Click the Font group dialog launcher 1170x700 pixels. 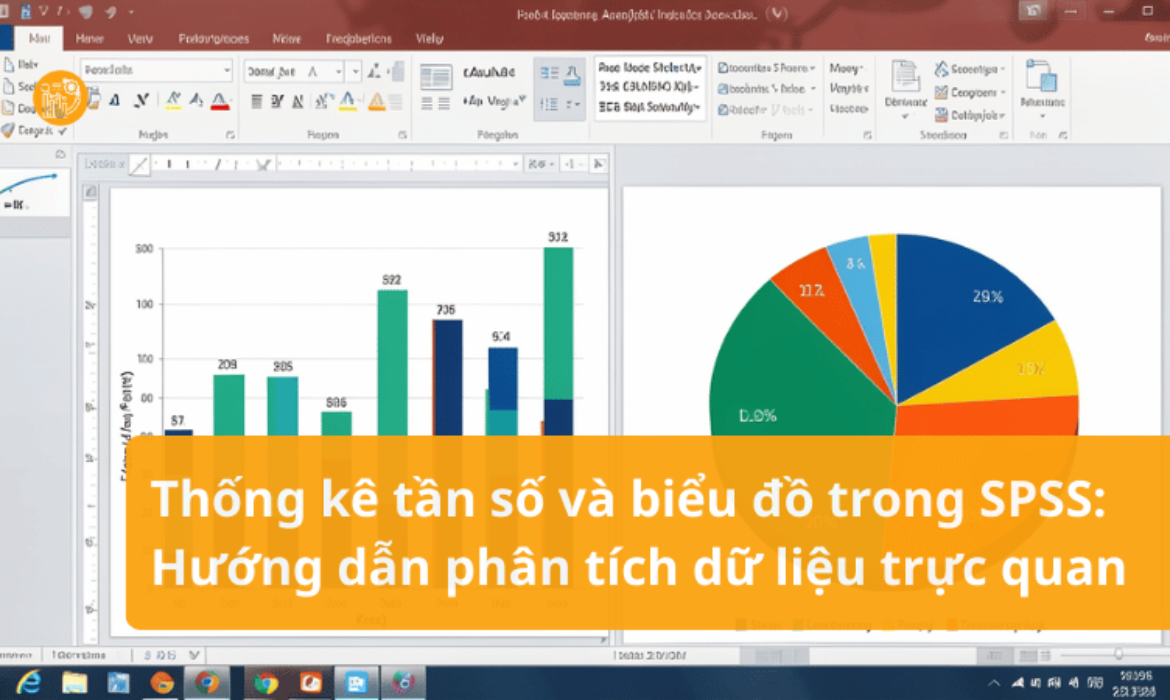(x=229, y=133)
